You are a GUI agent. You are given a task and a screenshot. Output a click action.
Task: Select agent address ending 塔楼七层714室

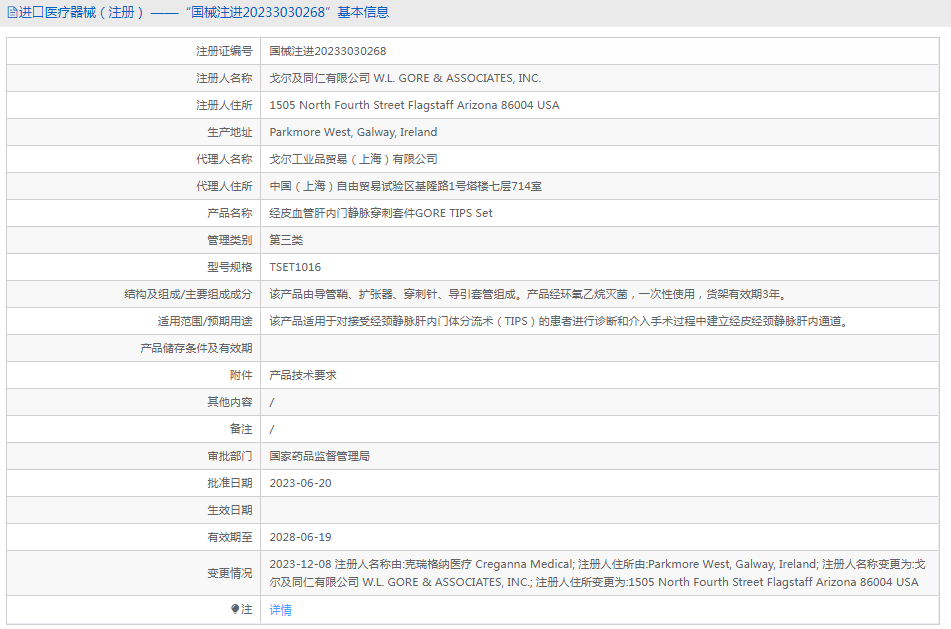click(x=406, y=186)
